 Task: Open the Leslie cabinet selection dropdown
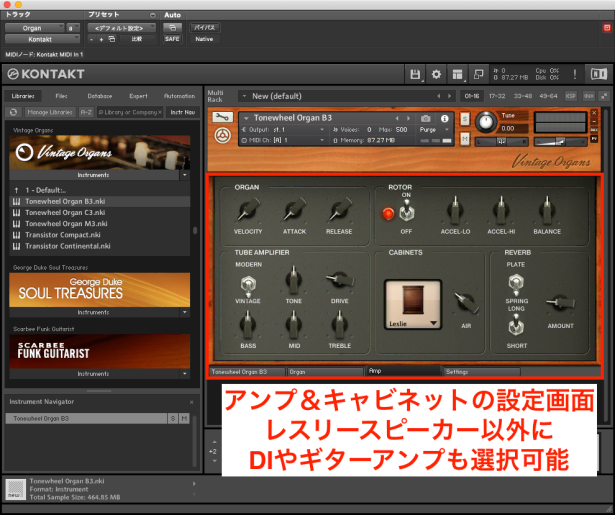pos(413,304)
